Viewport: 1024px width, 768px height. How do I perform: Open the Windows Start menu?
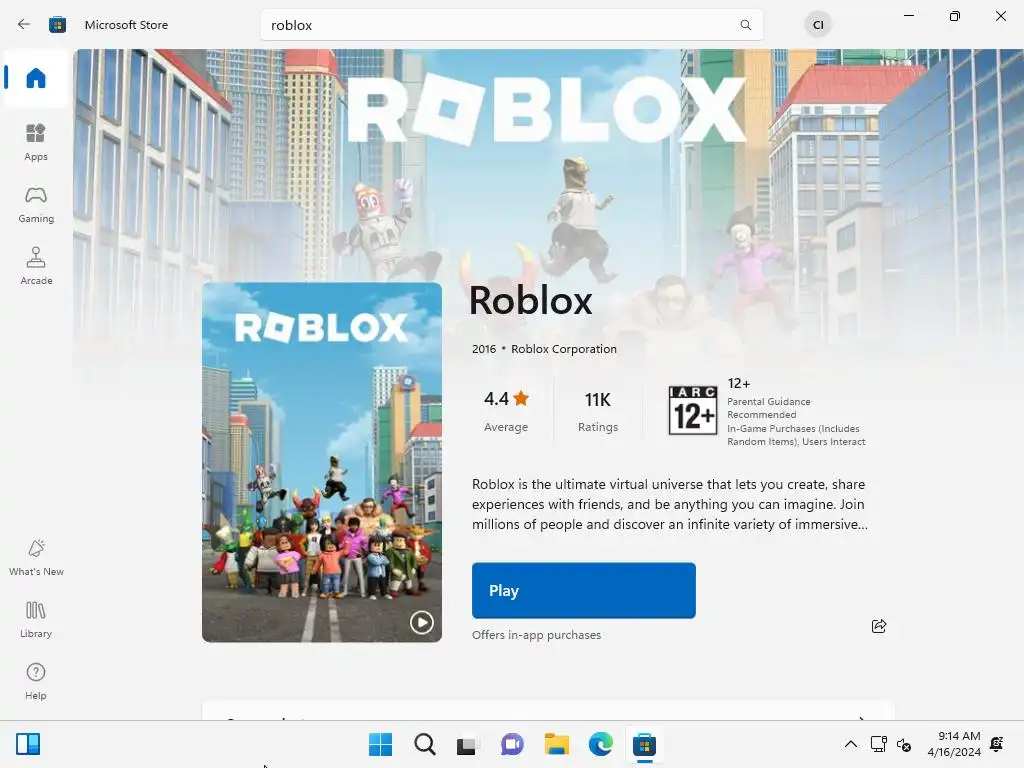tap(380, 744)
